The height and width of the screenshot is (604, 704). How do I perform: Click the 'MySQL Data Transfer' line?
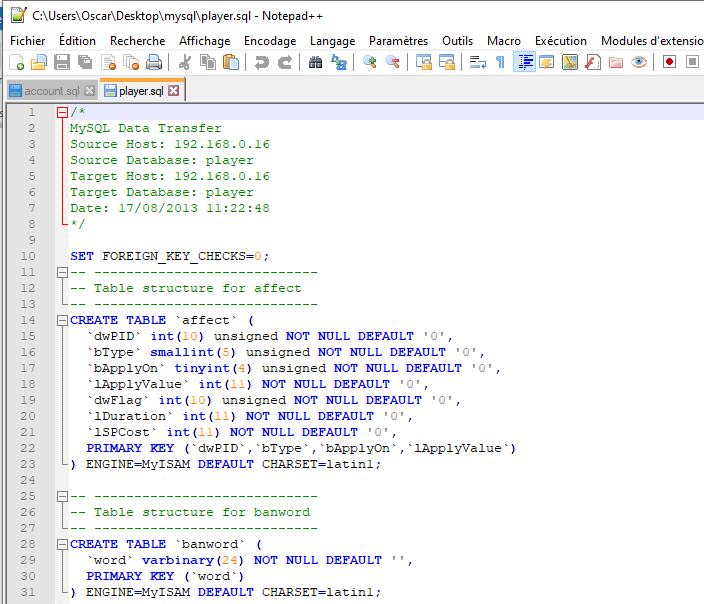coord(145,128)
